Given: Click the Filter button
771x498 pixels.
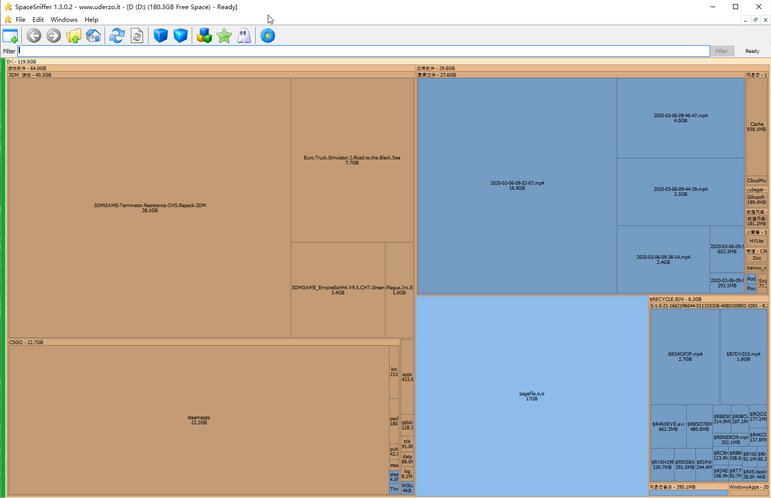Looking at the screenshot, I should (x=721, y=51).
